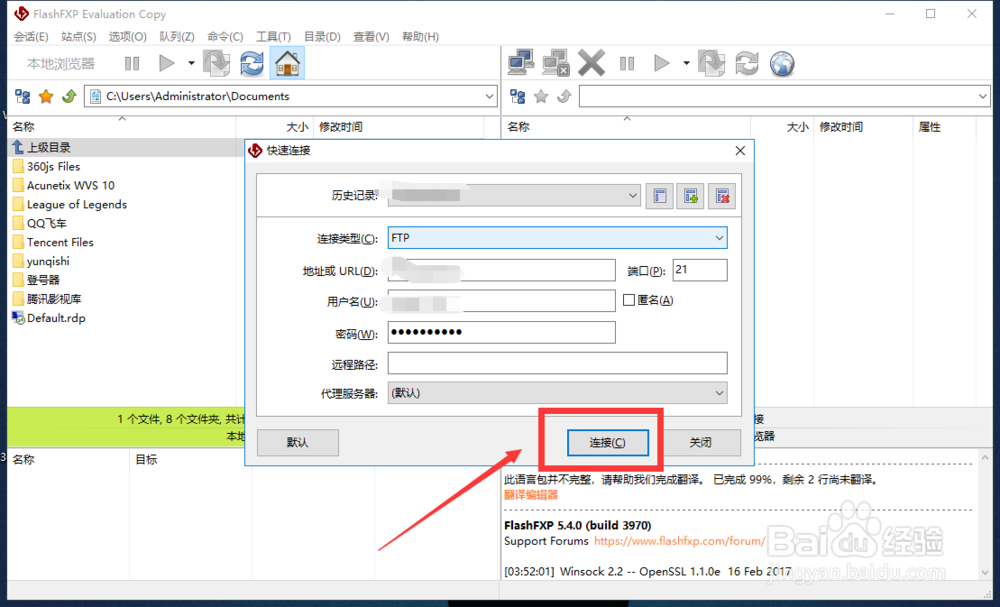Open the 会话(E) menu
The image size is (1000, 607).
31,36
